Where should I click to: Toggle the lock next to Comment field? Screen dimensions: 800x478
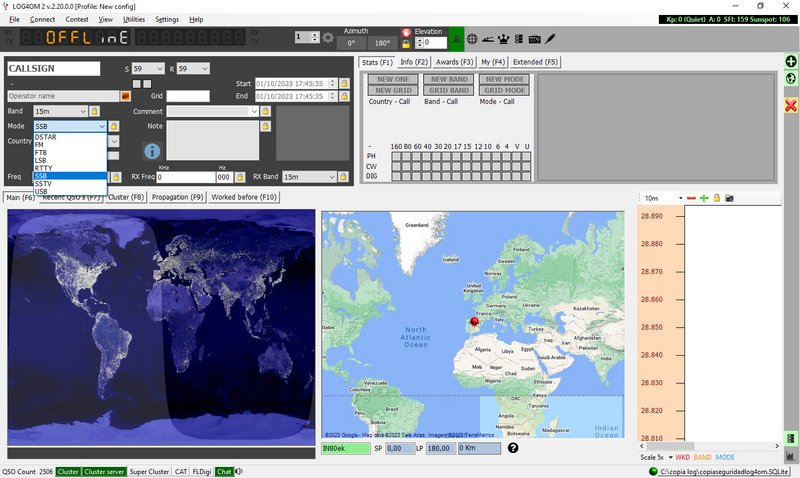265,111
